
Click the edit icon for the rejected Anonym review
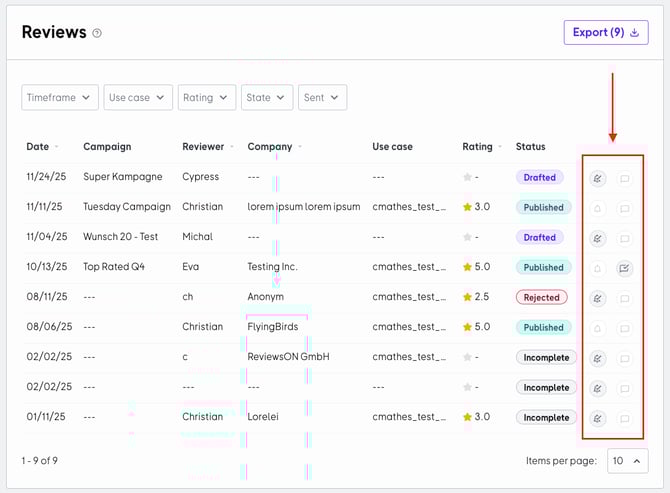click(598, 298)
